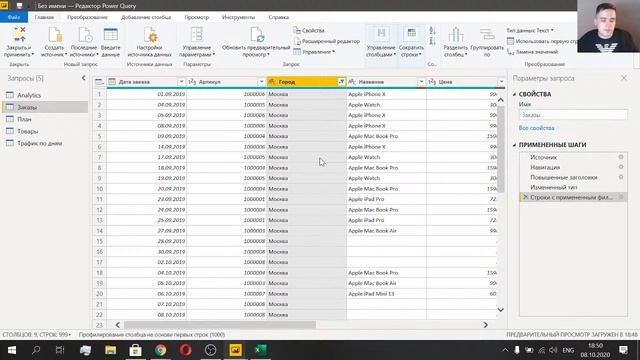Click the Windows Start button
640x360 pixels.
pyautogui.click(x=12, y=350)
